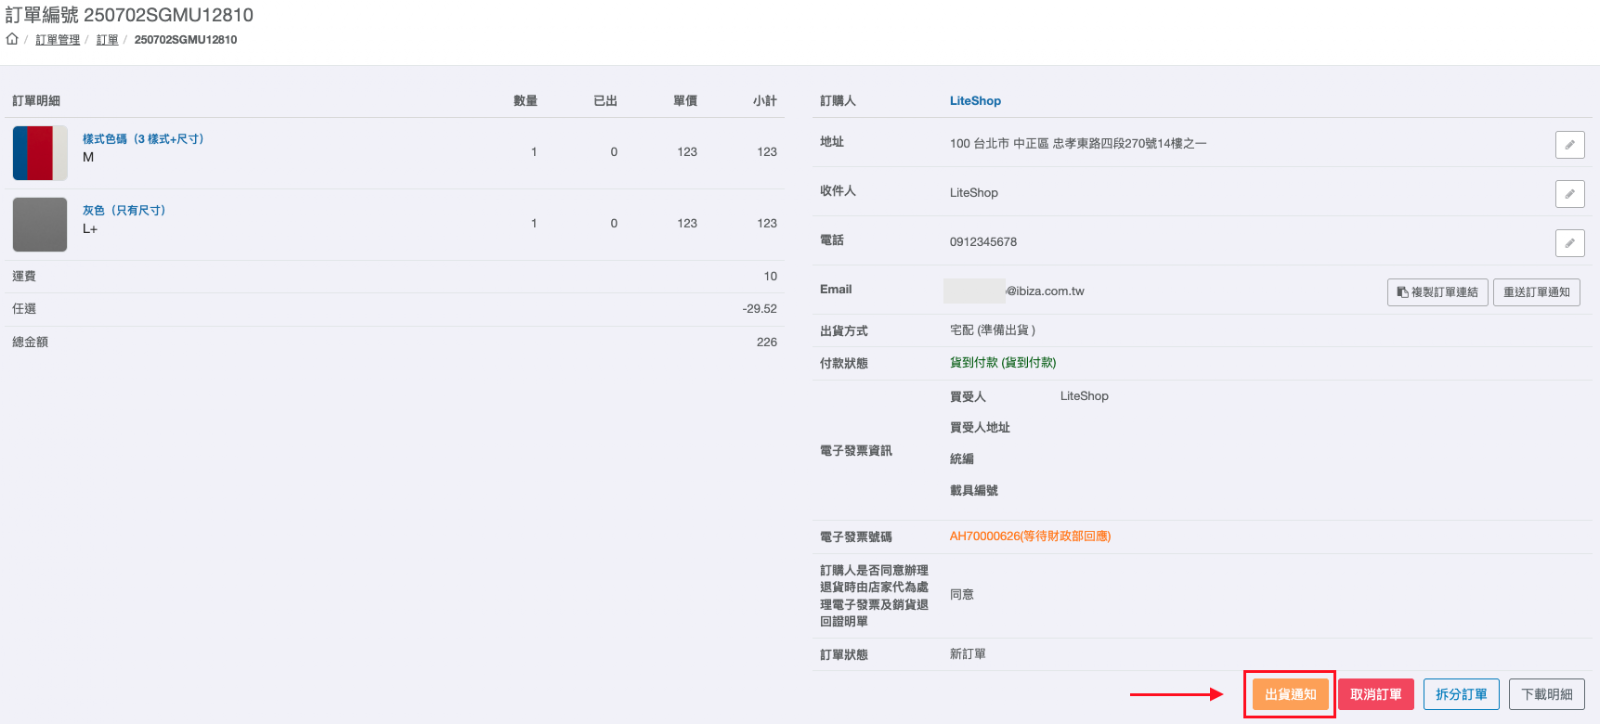Open 訂單管理 breadcrumb link

(58, 40)
